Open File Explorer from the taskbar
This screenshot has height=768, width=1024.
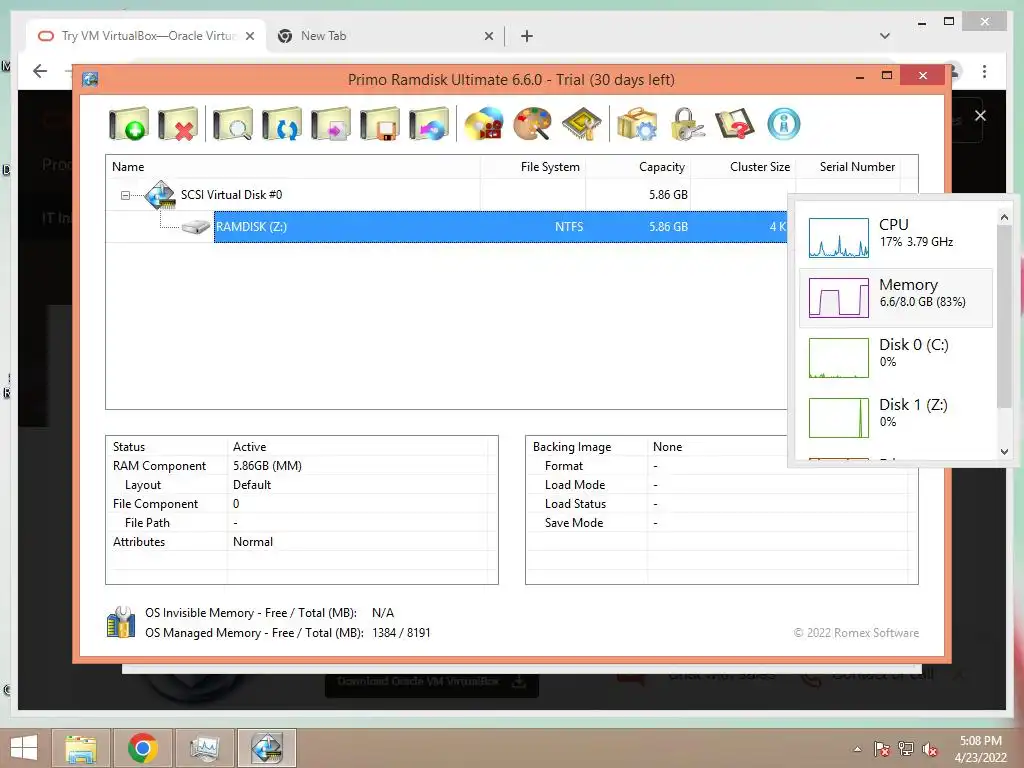pos(81,748)
